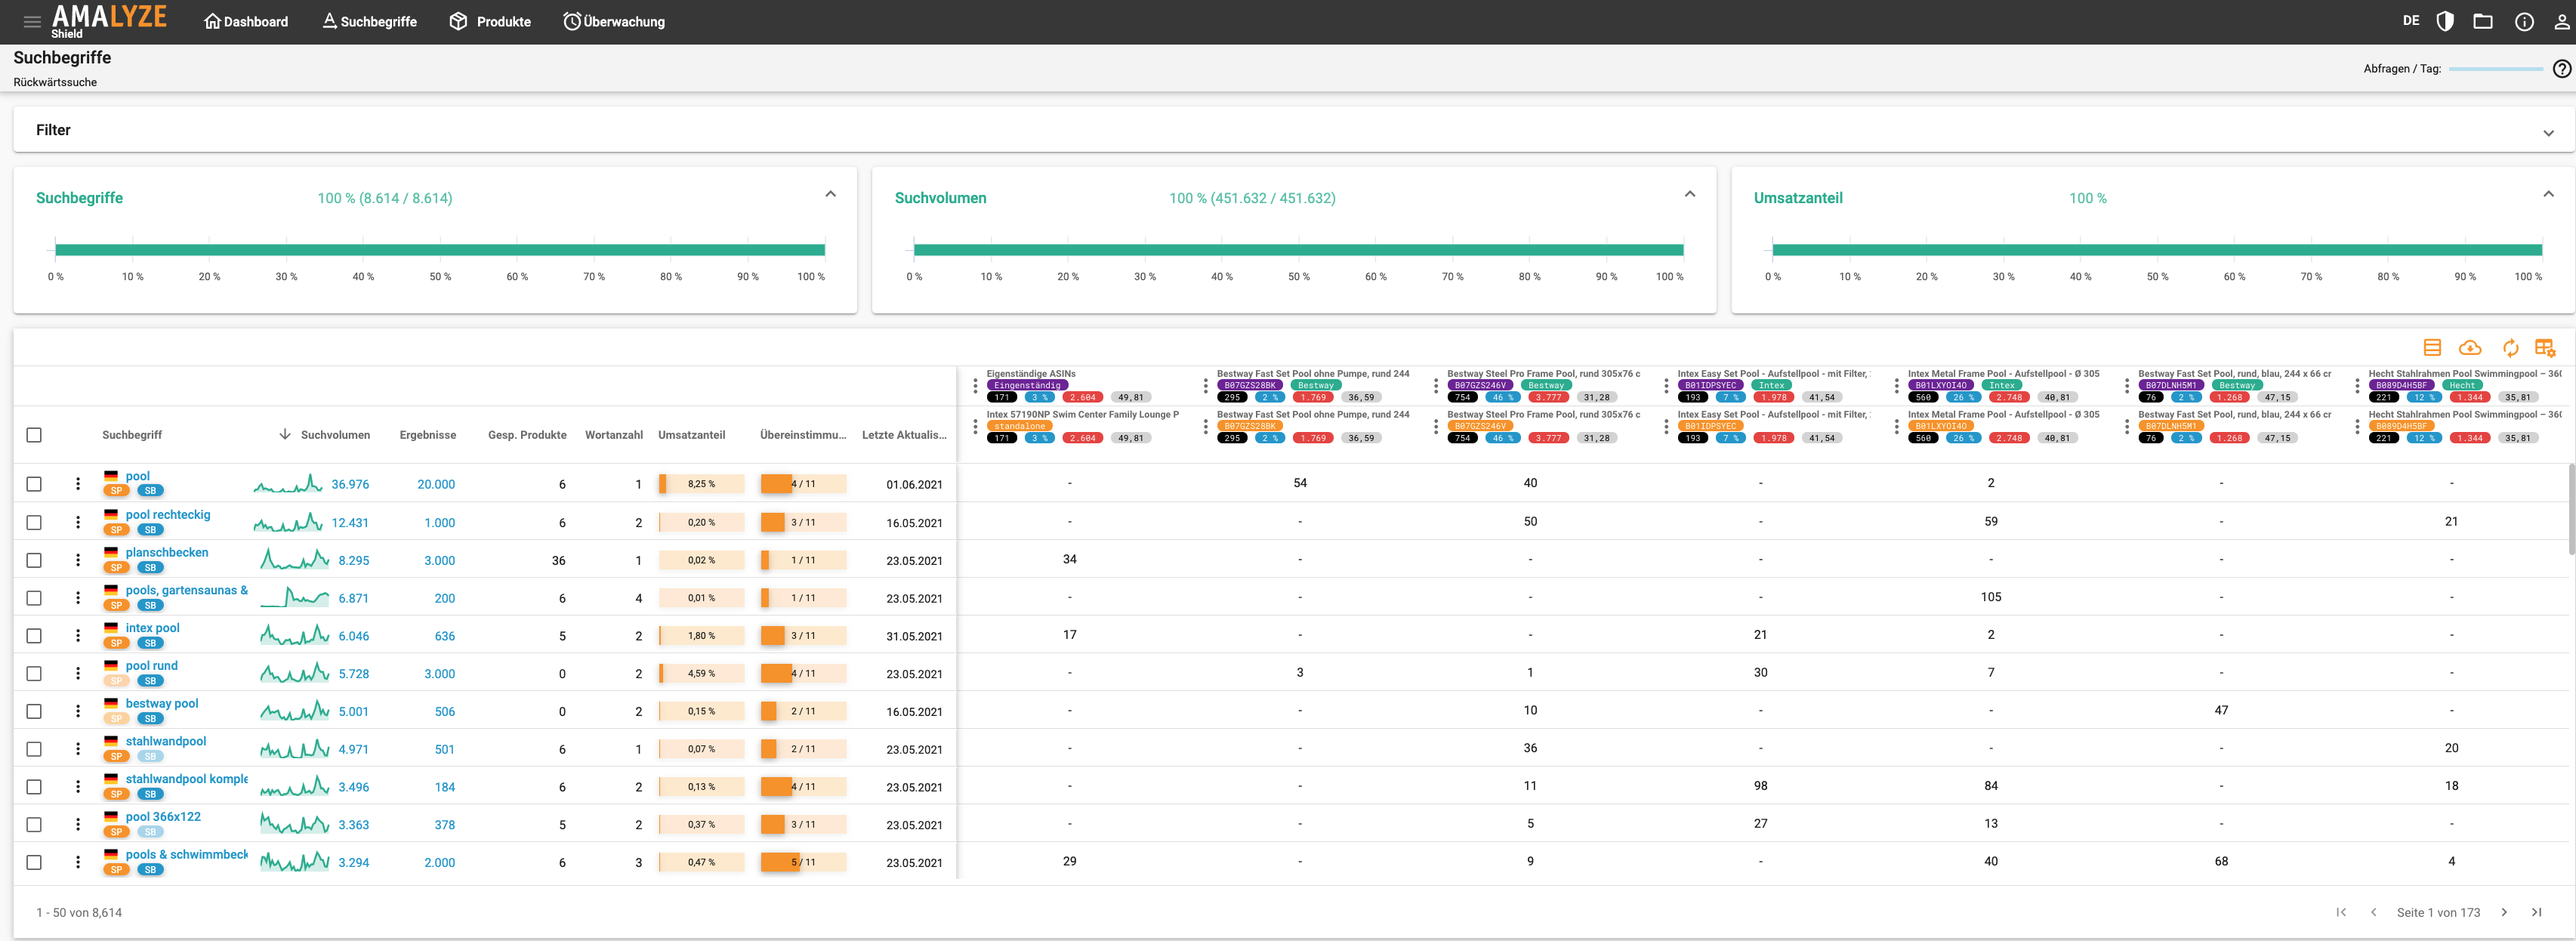Click the AMALYZE Shield logo
This screenshot has height=941, width=2576.
pyautogui.click(x=109, y=21)
